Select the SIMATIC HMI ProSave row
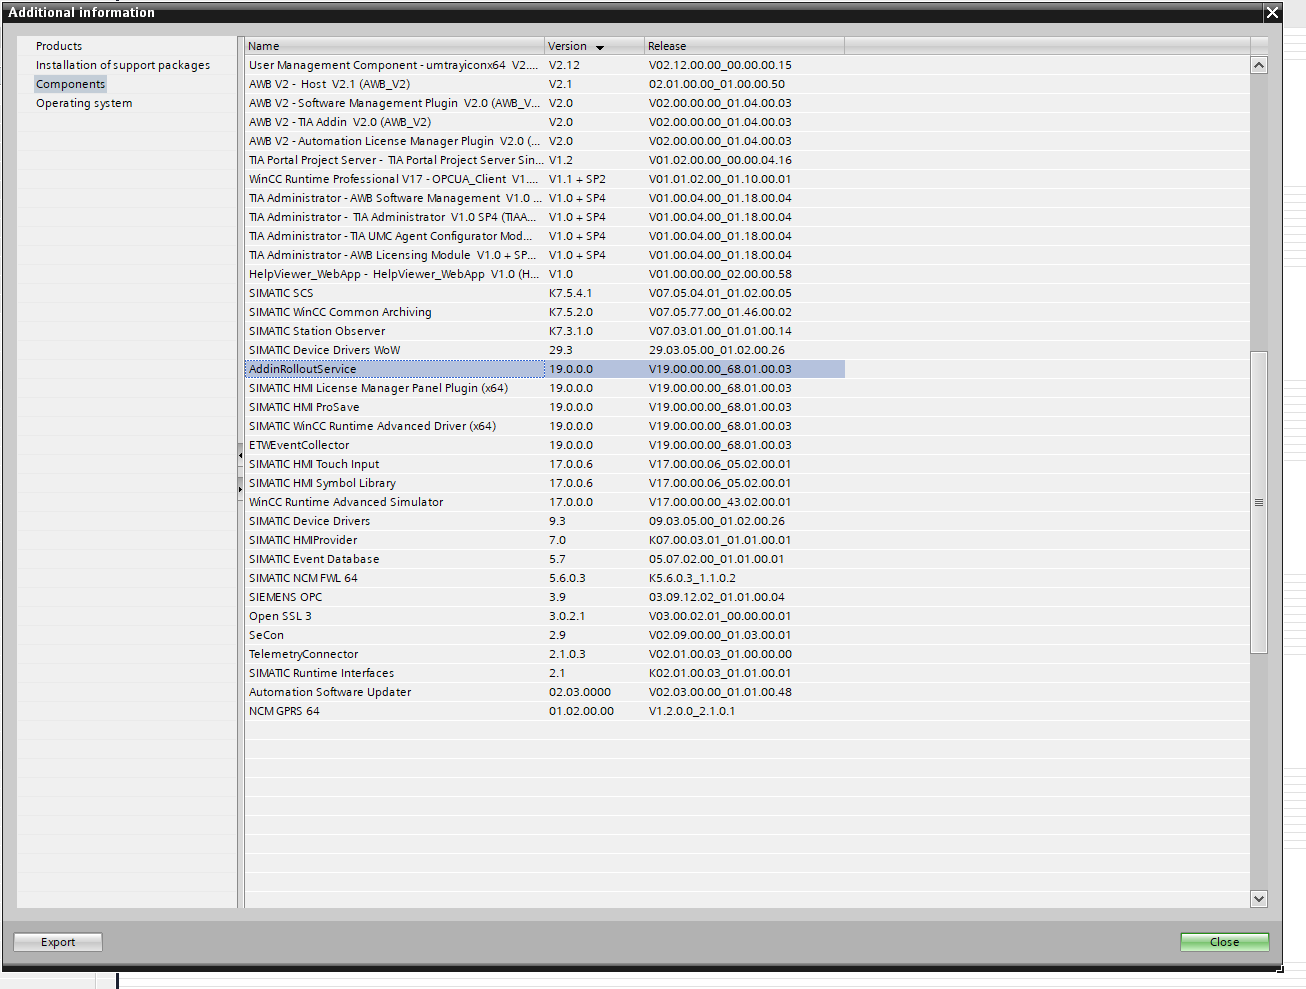Screen dimensions: 1306x989 [x=545, y=407]
